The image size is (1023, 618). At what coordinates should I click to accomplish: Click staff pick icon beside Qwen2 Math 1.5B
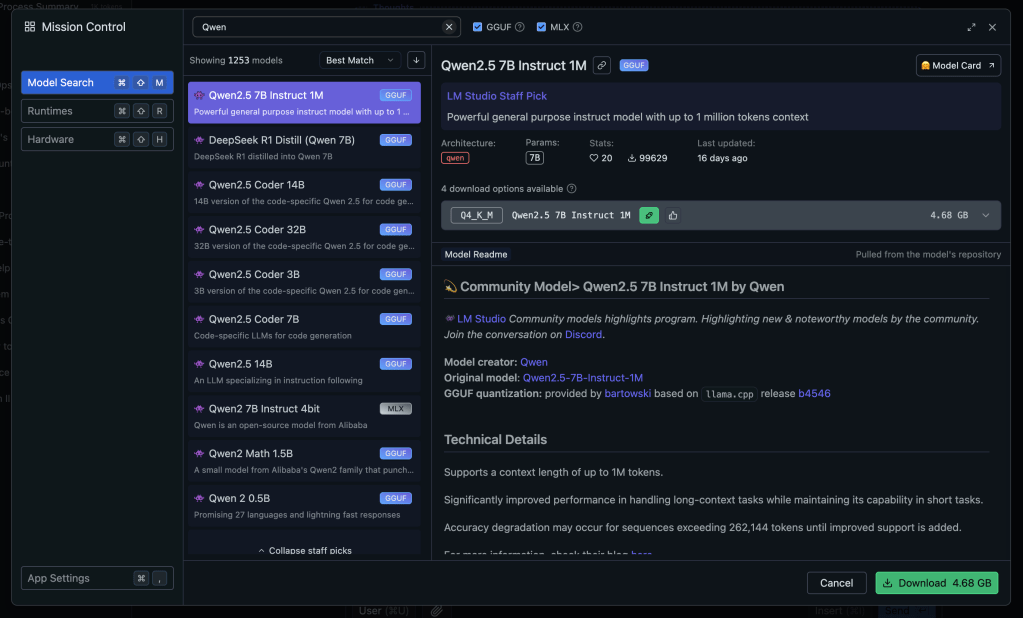click(199, 454)
